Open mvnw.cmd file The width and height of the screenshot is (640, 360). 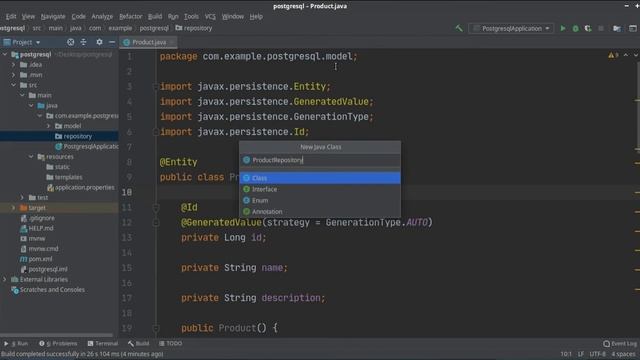[x=39, y=249]
